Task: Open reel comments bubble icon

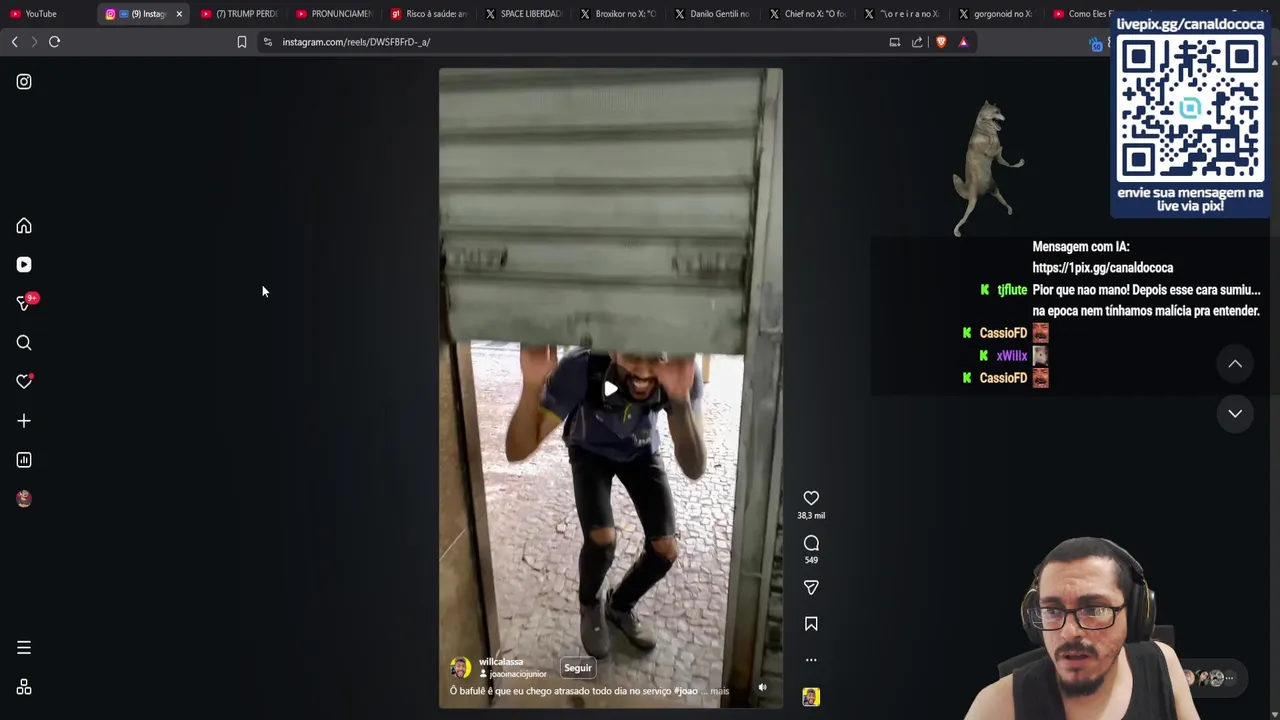Action: click(x=811, y=543)
